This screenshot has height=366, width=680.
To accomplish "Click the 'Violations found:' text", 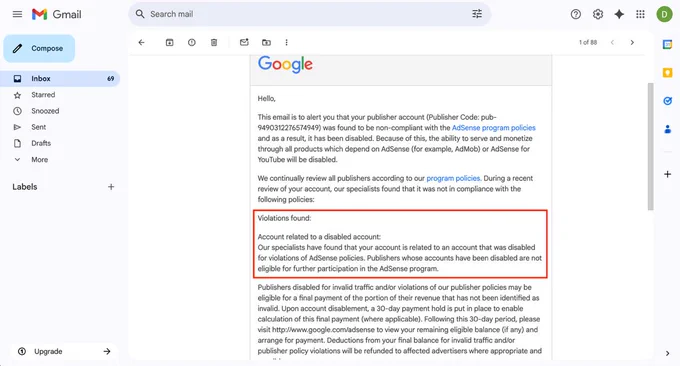I will pos(284,218).
